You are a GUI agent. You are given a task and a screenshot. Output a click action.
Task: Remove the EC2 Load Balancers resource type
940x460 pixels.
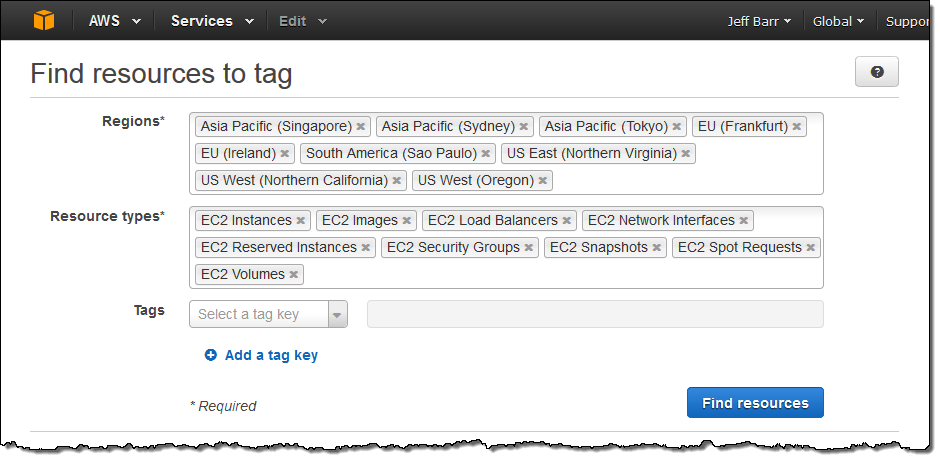tap(567, 221)
